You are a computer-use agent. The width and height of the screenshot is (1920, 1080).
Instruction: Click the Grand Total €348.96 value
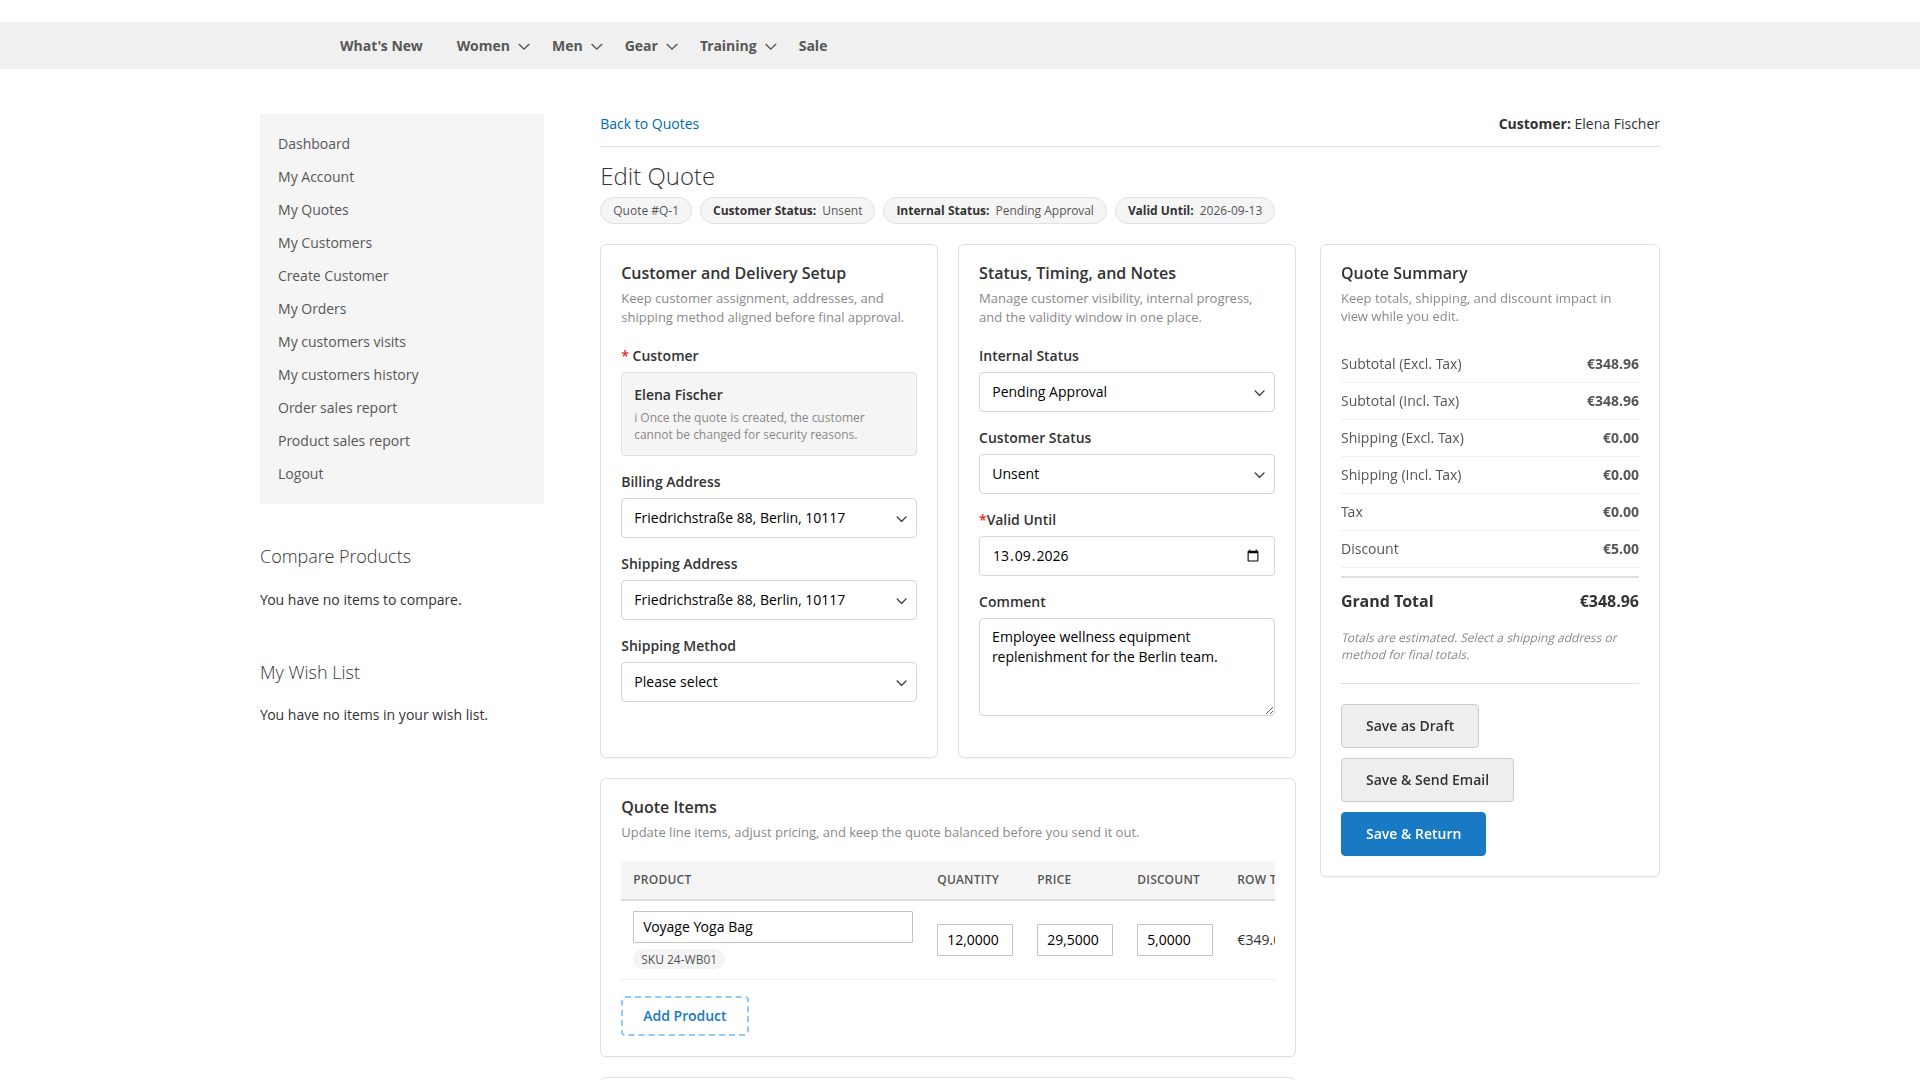point(1609,601)
